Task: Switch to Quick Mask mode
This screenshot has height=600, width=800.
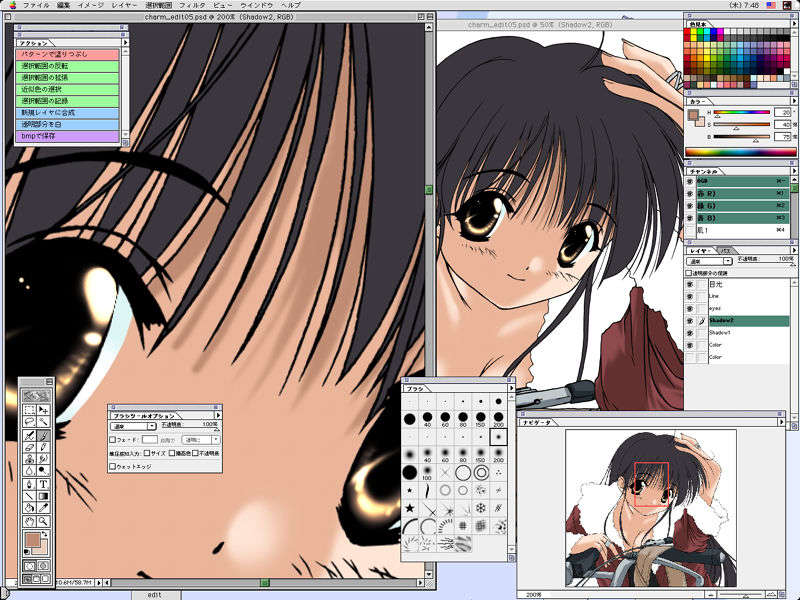Action: click(x=43, y=565)
